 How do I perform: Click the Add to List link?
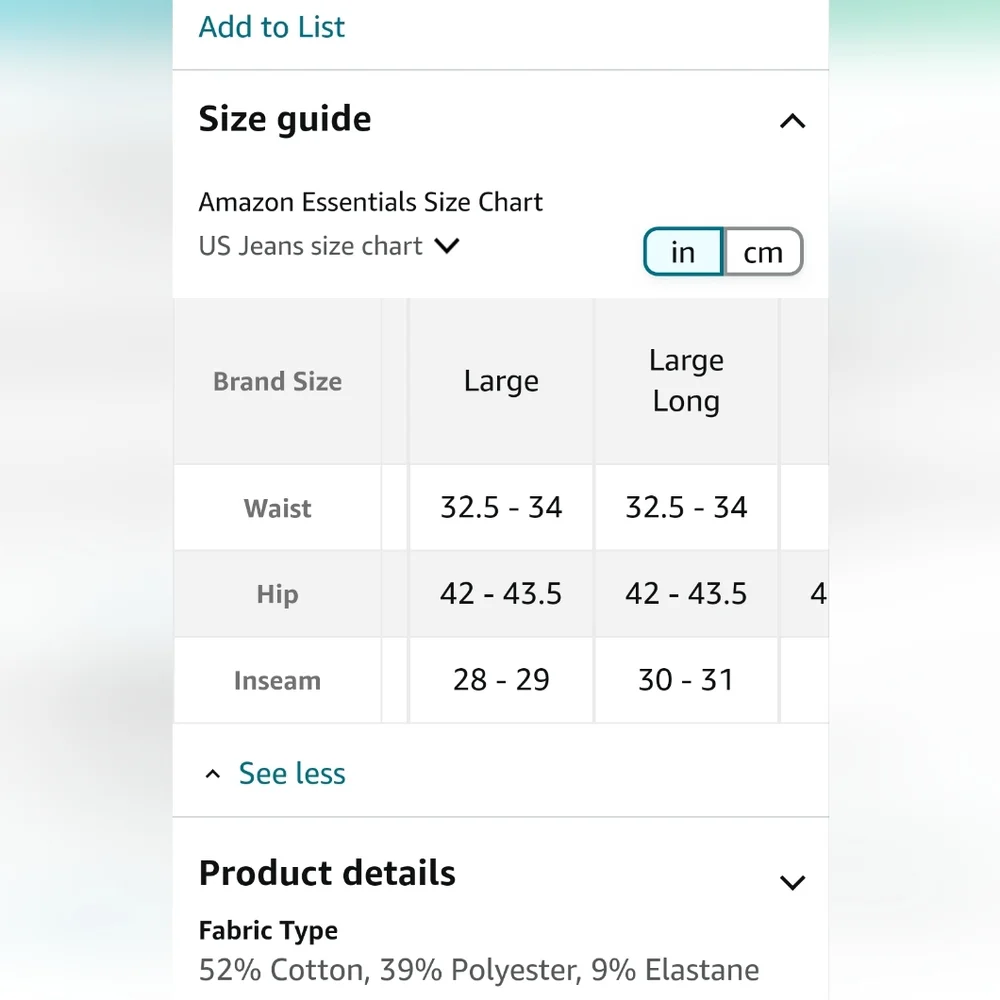pos(272,27)
